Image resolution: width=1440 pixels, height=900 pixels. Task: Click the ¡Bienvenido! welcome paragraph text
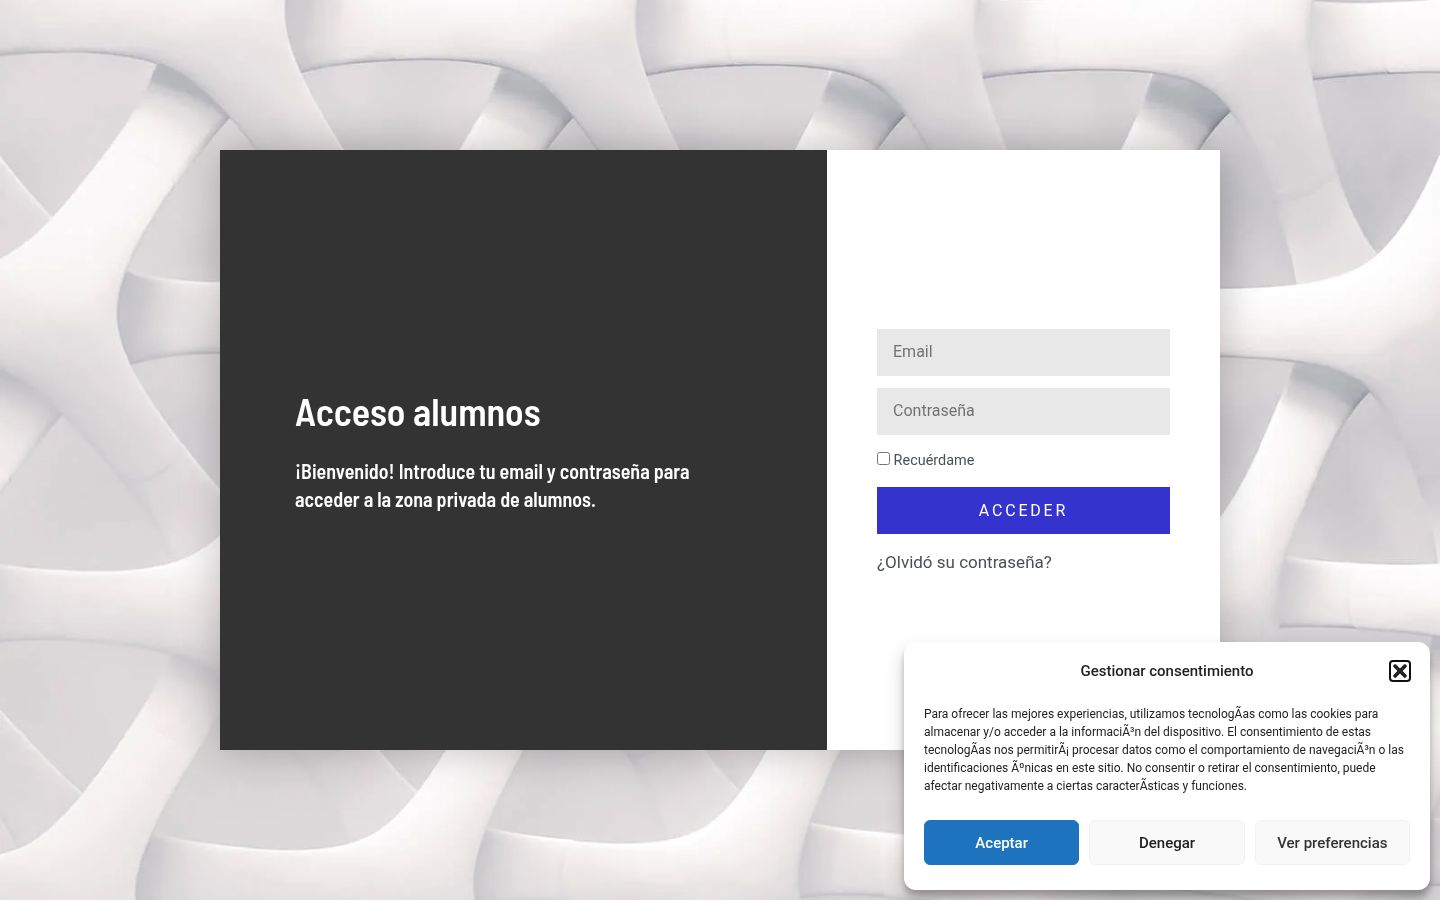coord(492,485)
